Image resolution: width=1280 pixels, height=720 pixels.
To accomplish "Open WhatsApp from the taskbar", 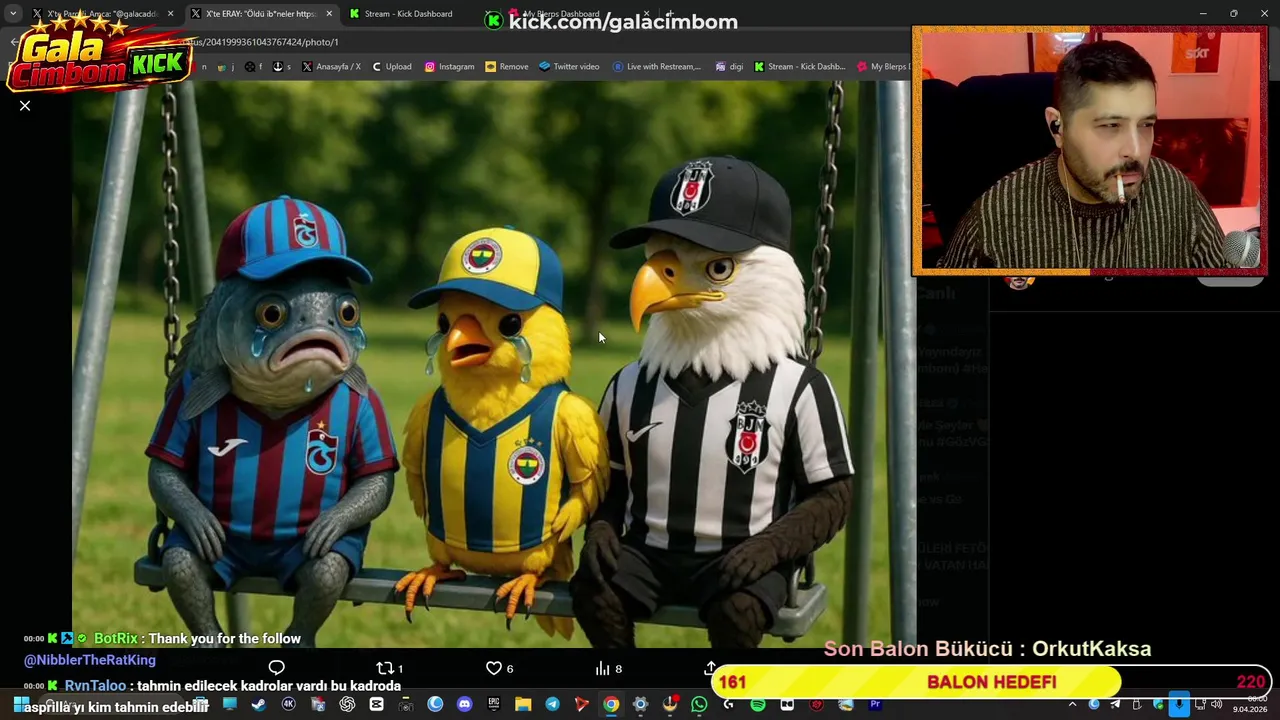I will [x=699, y=704].
